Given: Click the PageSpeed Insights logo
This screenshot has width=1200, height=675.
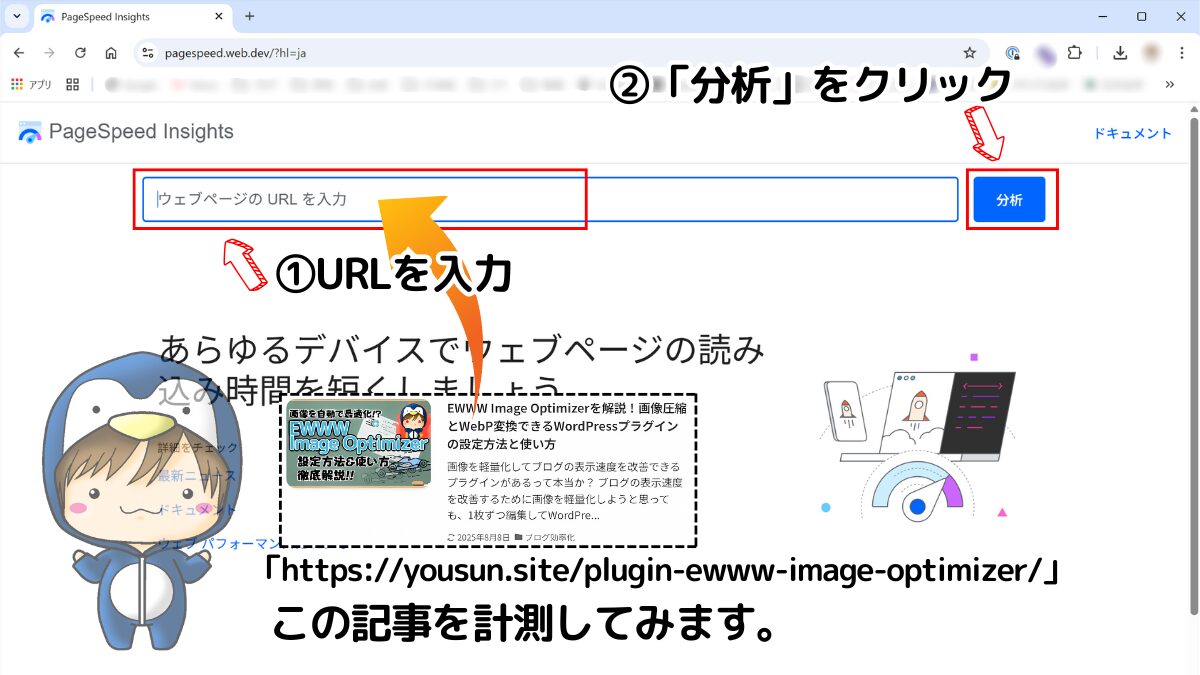Looking at the screenshot, I should pos(126,132).
